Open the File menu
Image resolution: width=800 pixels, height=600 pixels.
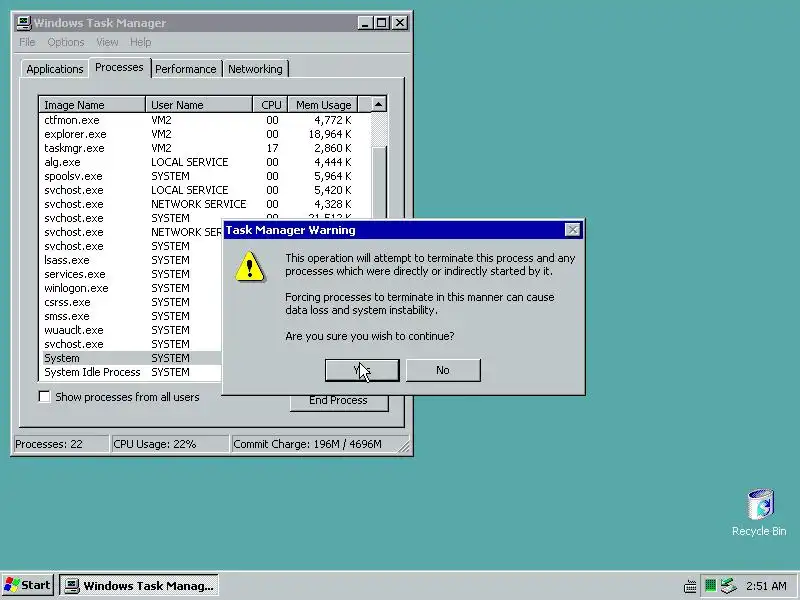coord(27,42)
